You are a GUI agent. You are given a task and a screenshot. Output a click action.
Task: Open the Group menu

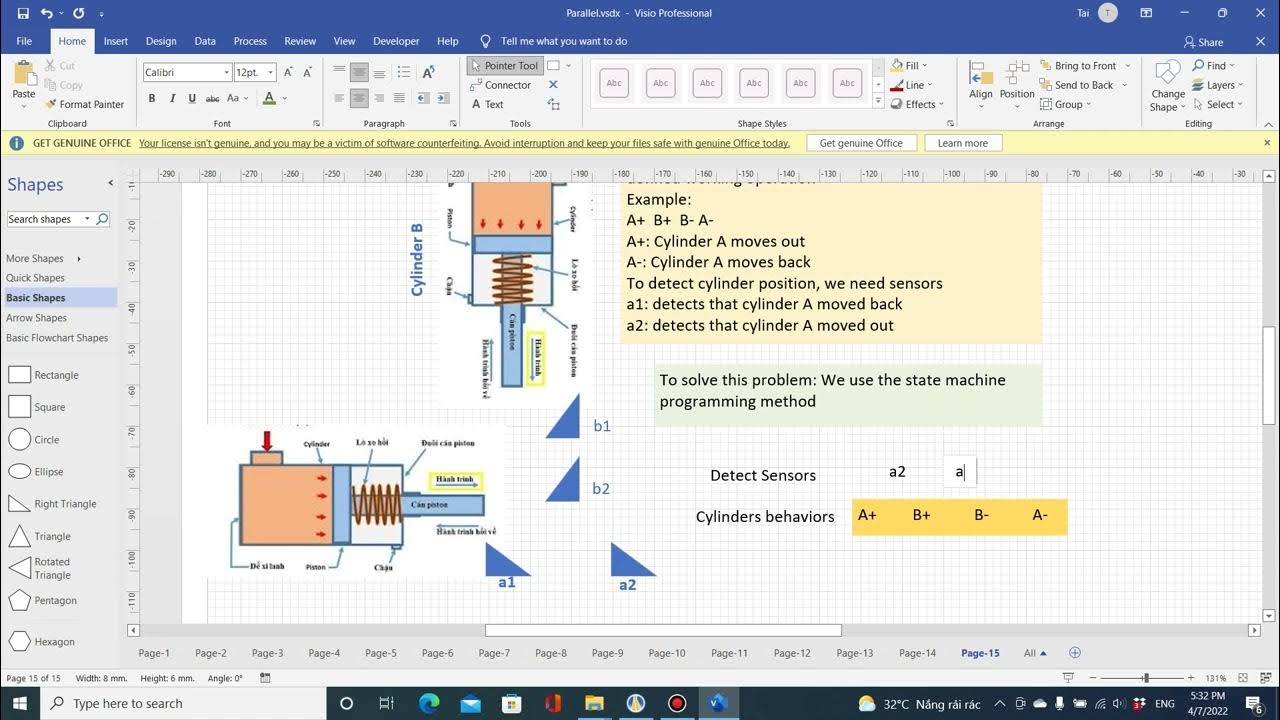(x=1066, y=104)
